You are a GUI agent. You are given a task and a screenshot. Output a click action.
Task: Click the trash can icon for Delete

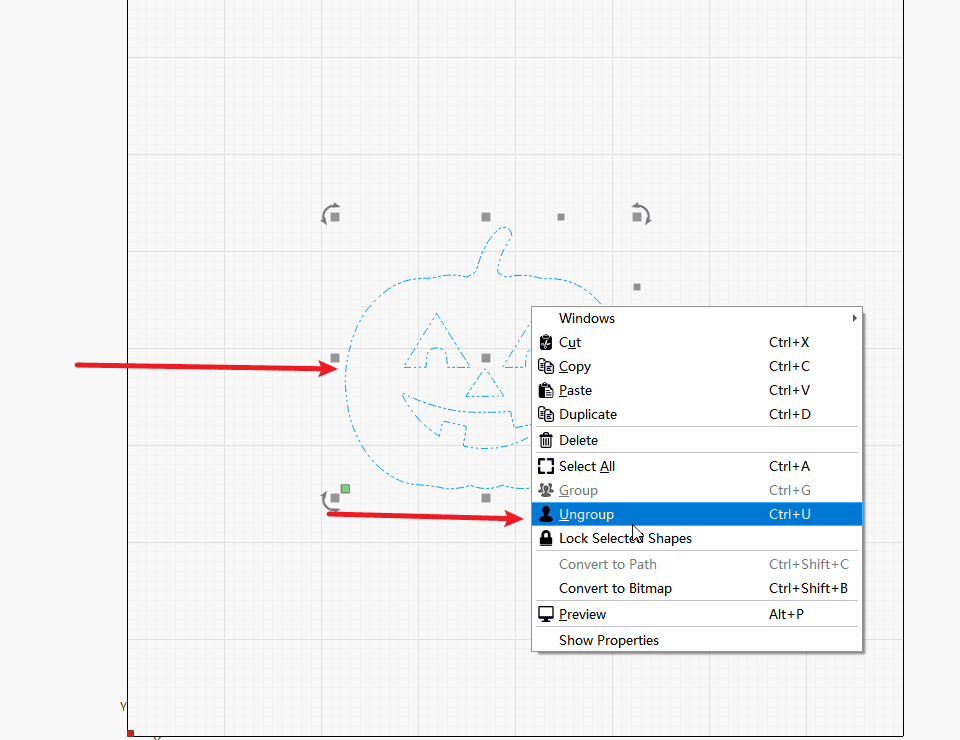pos(546,440)
